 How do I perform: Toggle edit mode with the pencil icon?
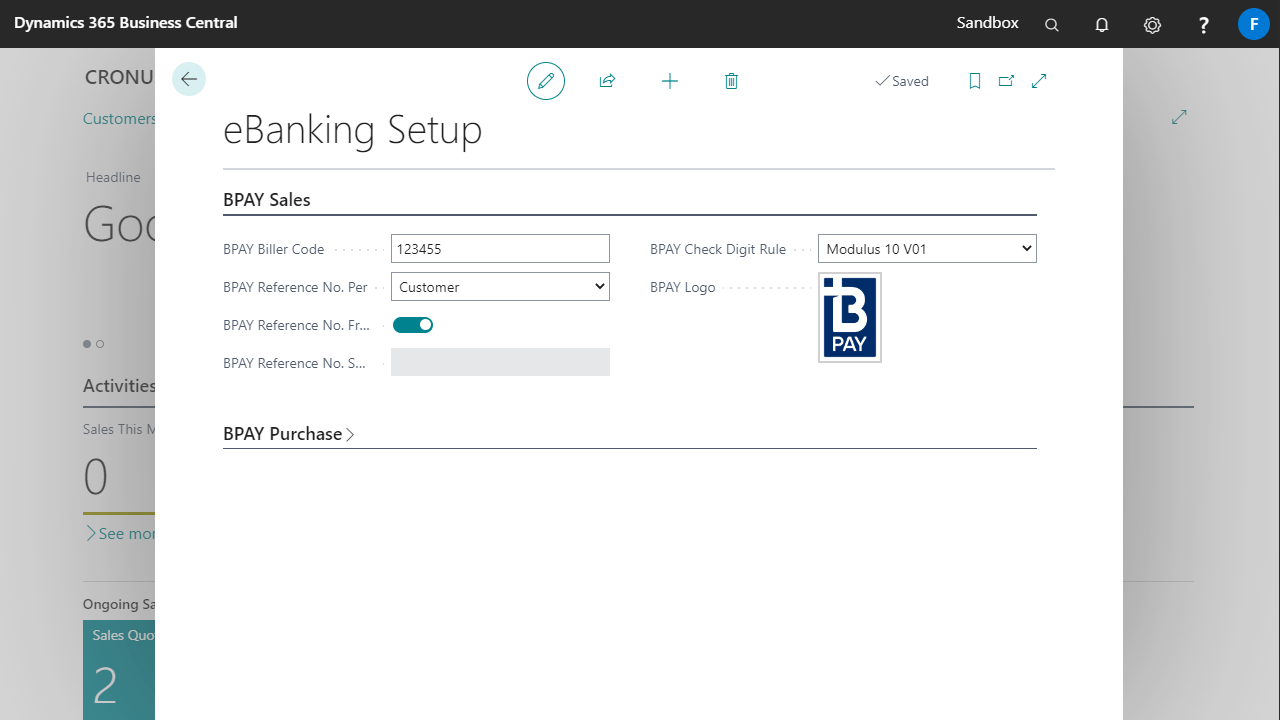pyautogui.click(x=546, y=81)
